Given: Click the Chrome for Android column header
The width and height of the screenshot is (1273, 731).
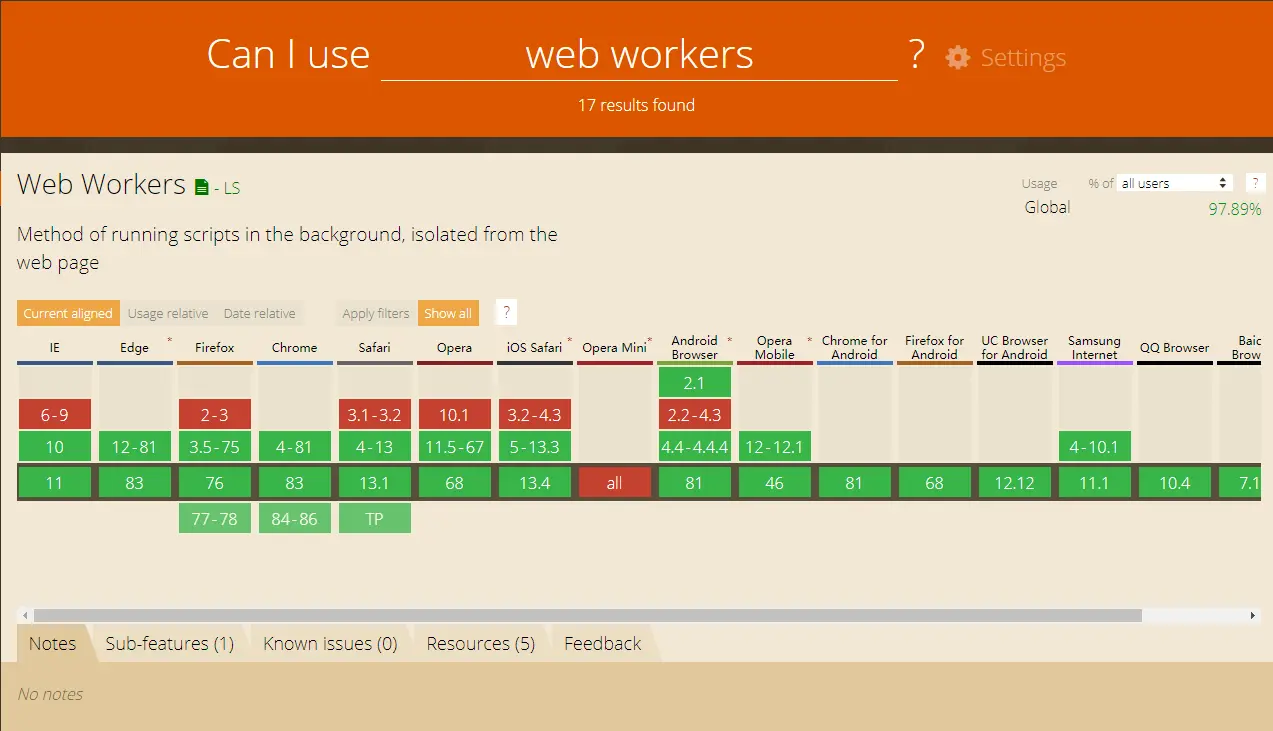Looking at the screenshot, I should click(855, 348).
